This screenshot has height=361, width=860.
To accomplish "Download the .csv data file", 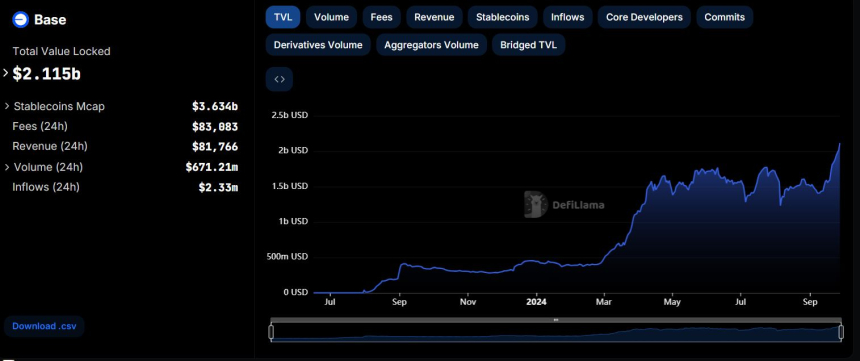I will point(44,326).
